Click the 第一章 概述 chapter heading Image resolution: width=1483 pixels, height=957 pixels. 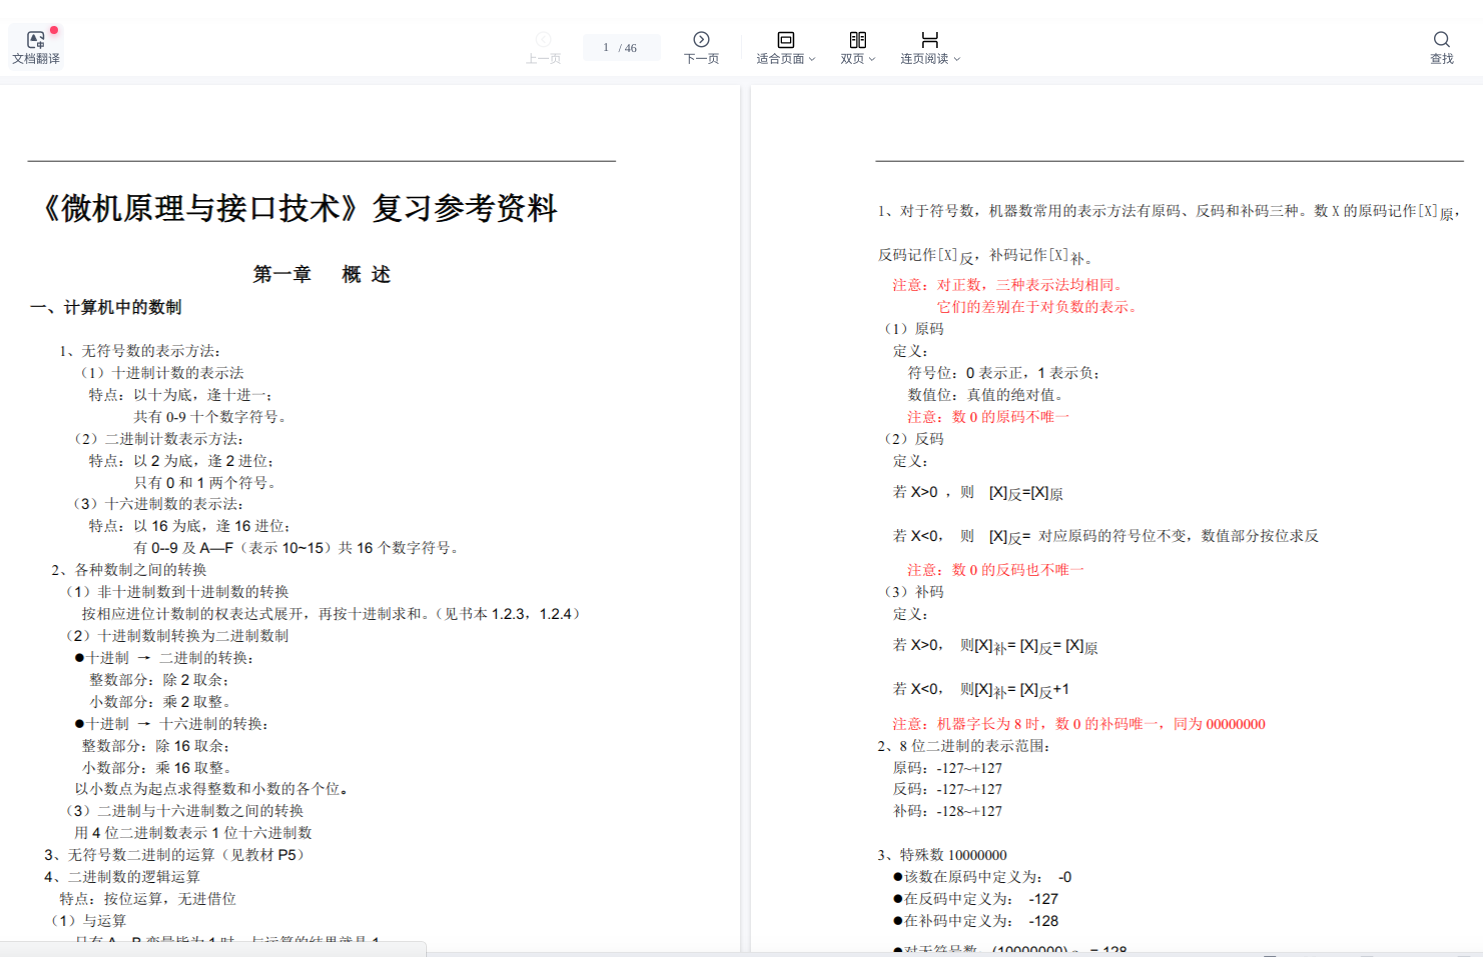pos(321,274)
